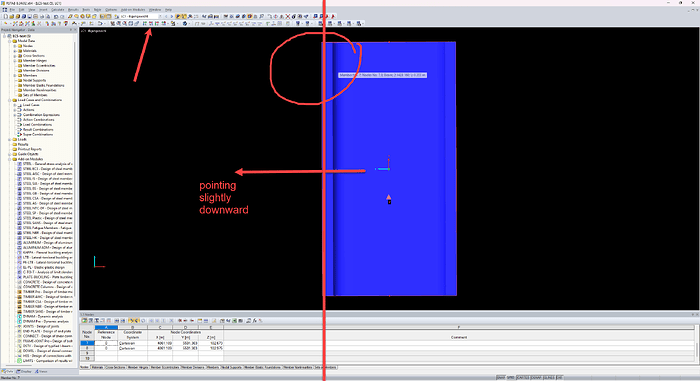Switch to navigator Display tab

(x=25, y=372)
